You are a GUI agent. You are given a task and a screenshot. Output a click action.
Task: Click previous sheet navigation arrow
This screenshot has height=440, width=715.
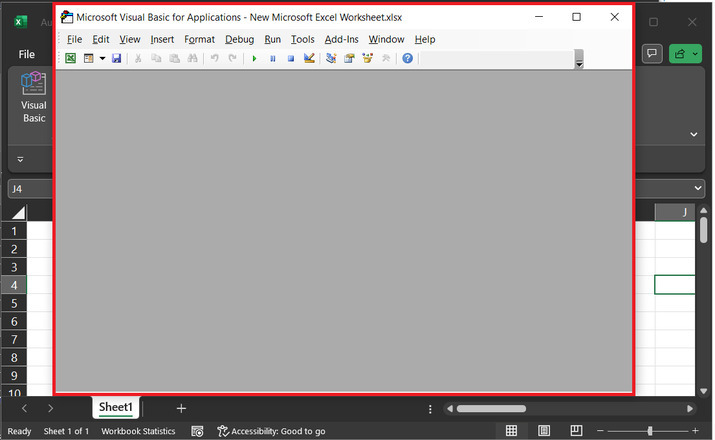point(24,409)
